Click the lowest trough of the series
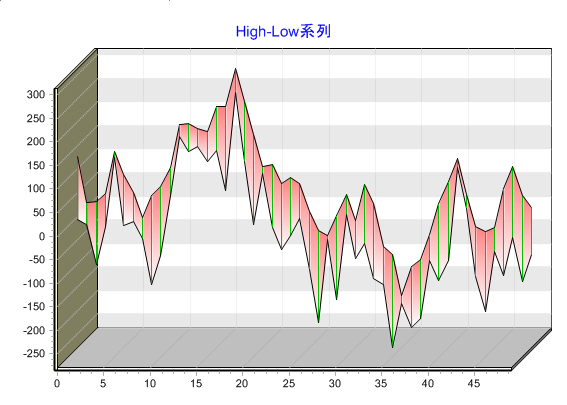 click(x=393, y=348)
